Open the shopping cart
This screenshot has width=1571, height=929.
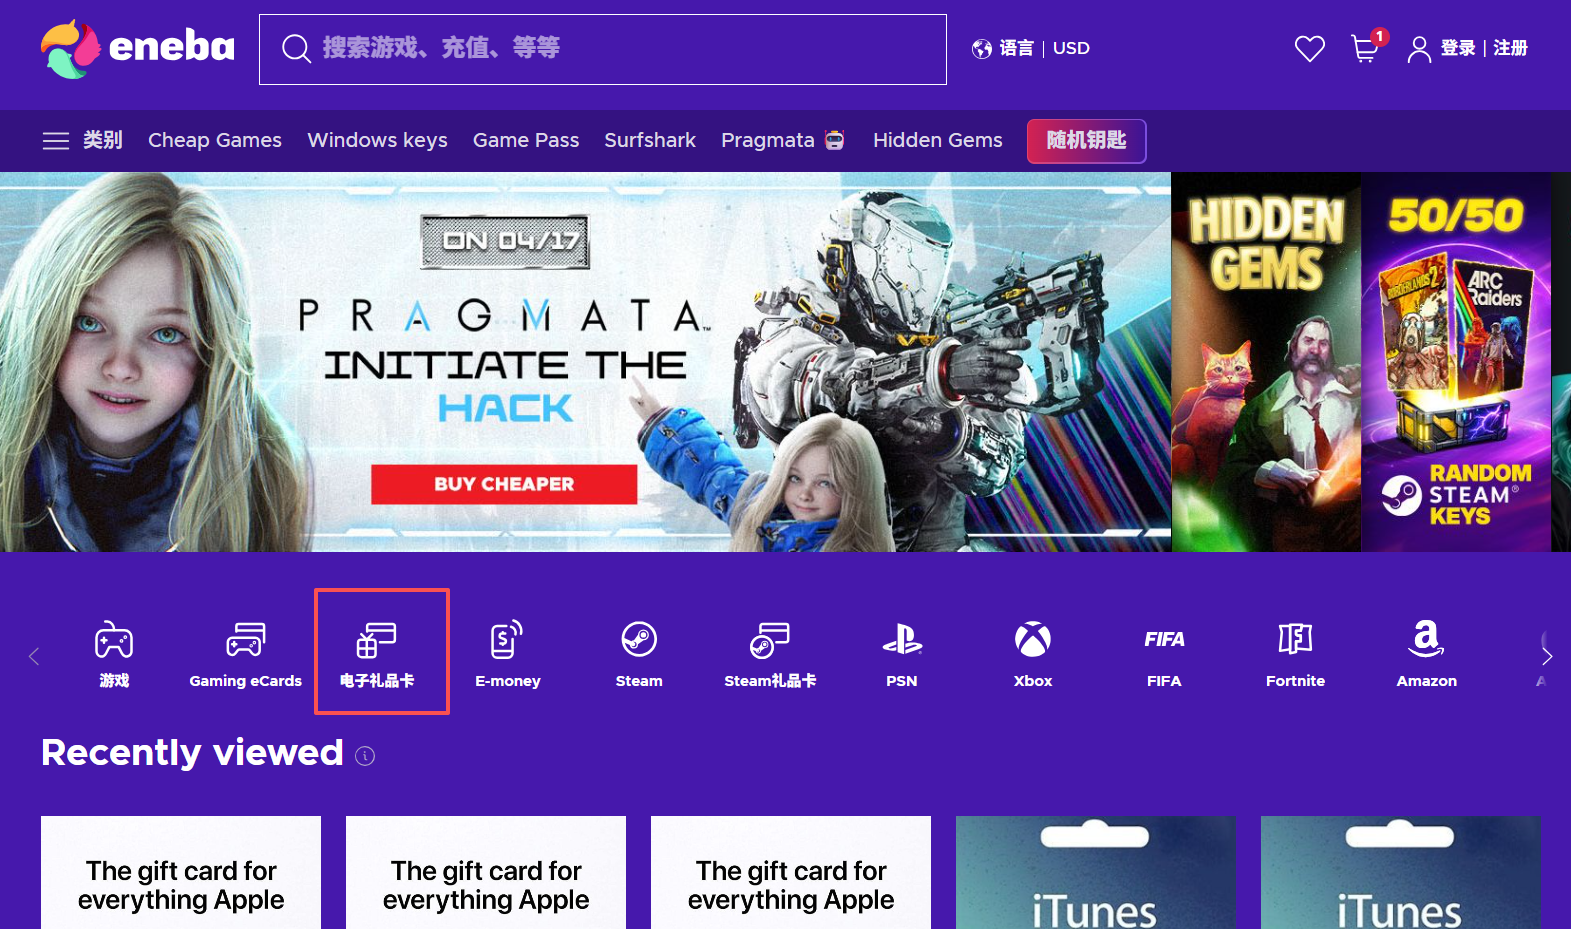pos(1365,48)
